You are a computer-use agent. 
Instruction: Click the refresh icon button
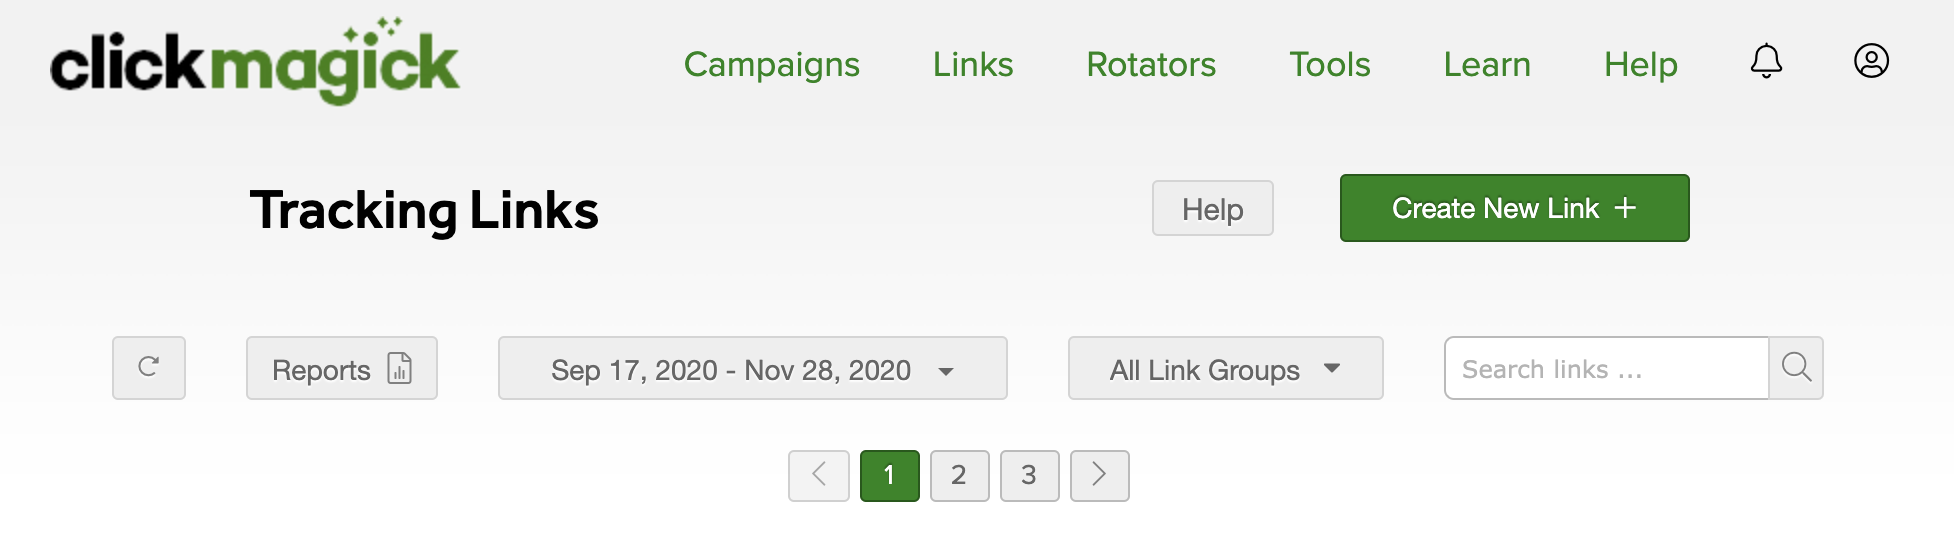[x=149, y=368]
